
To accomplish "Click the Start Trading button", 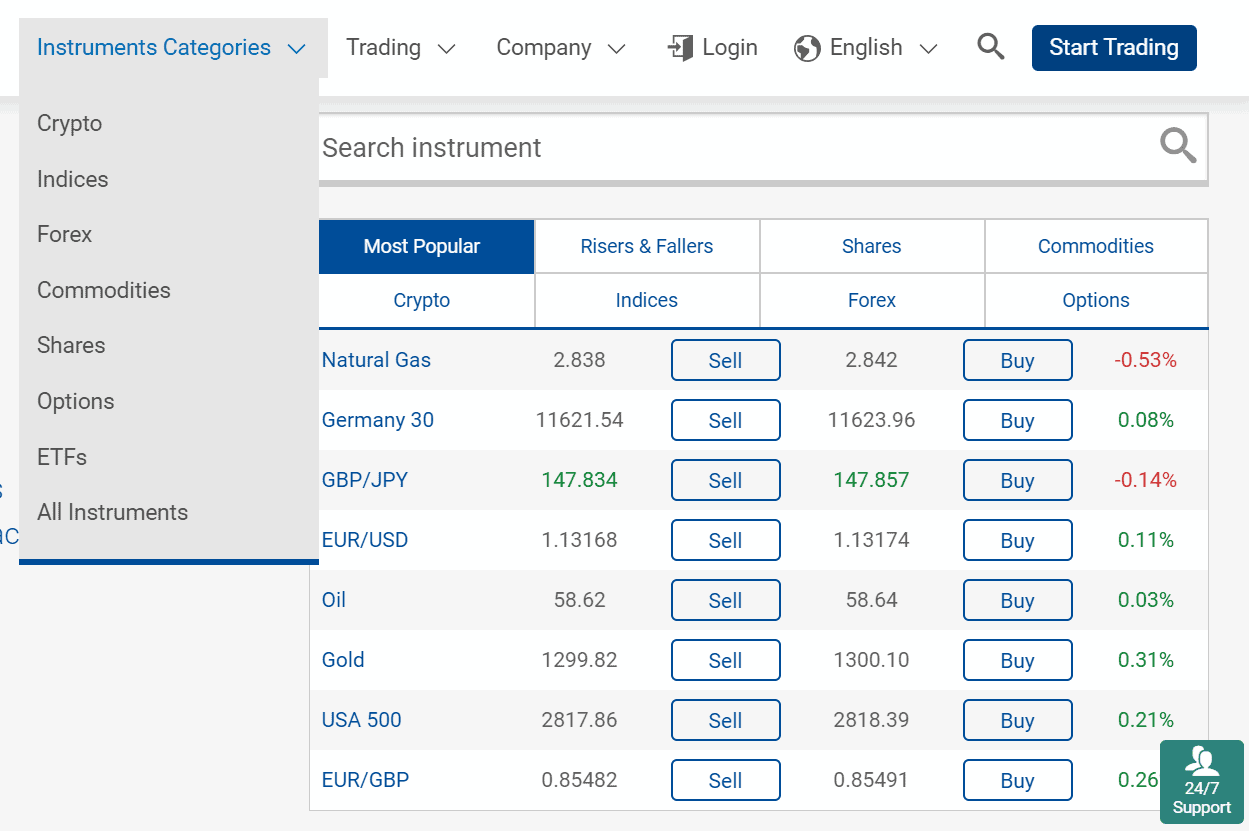I will pyautogui.click(x=1113, y=46).
